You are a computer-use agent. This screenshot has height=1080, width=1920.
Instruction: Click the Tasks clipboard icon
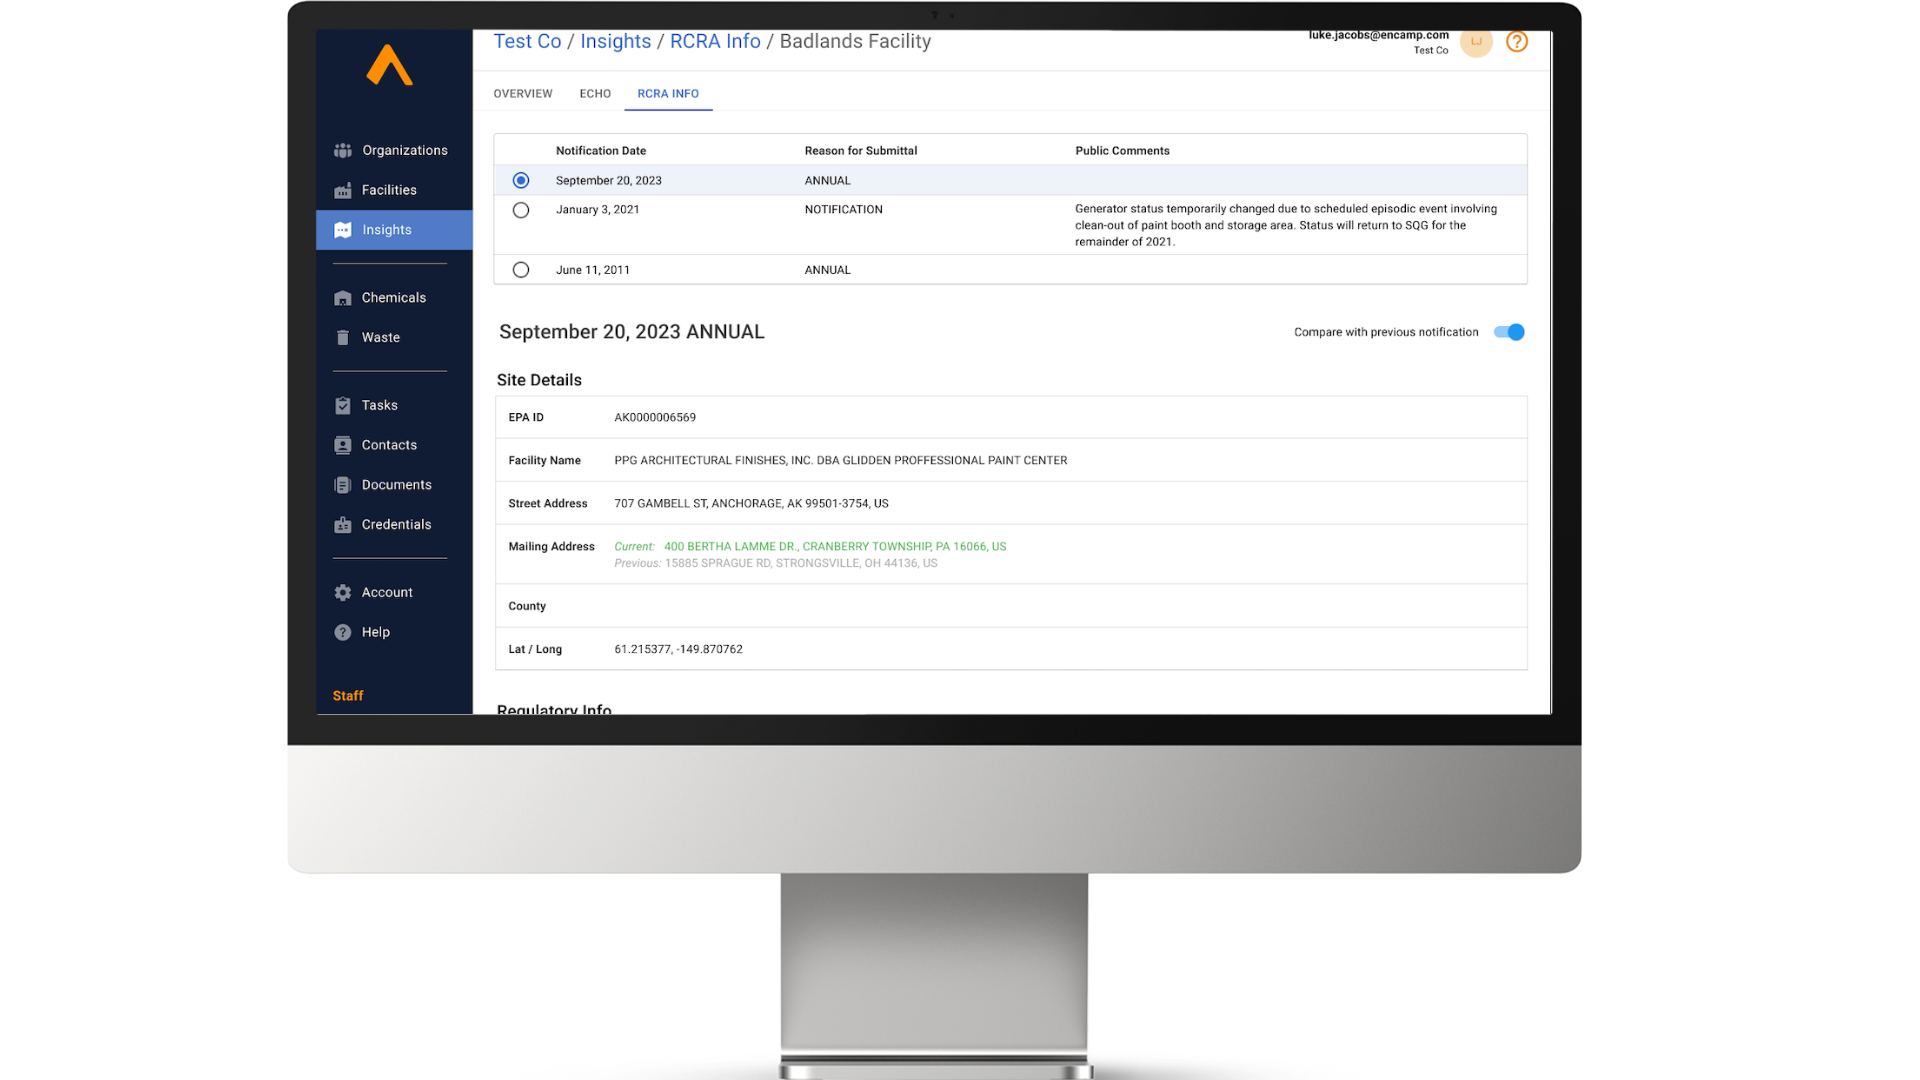point(343,405)
